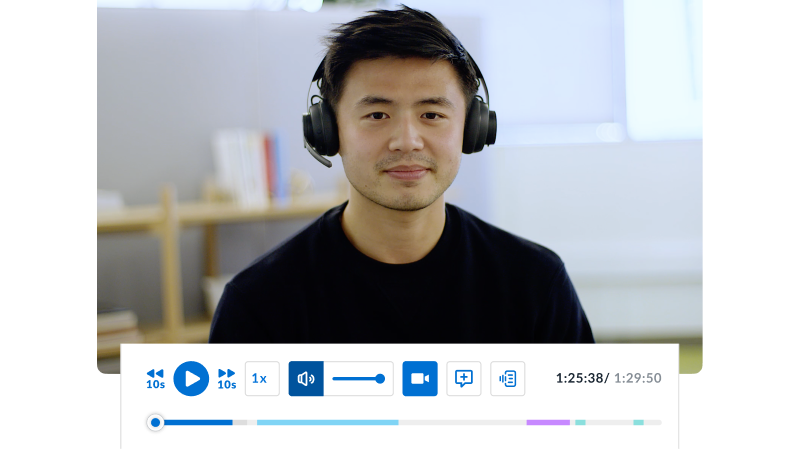Click the timeline playhead knob

[x=156, y=422]
